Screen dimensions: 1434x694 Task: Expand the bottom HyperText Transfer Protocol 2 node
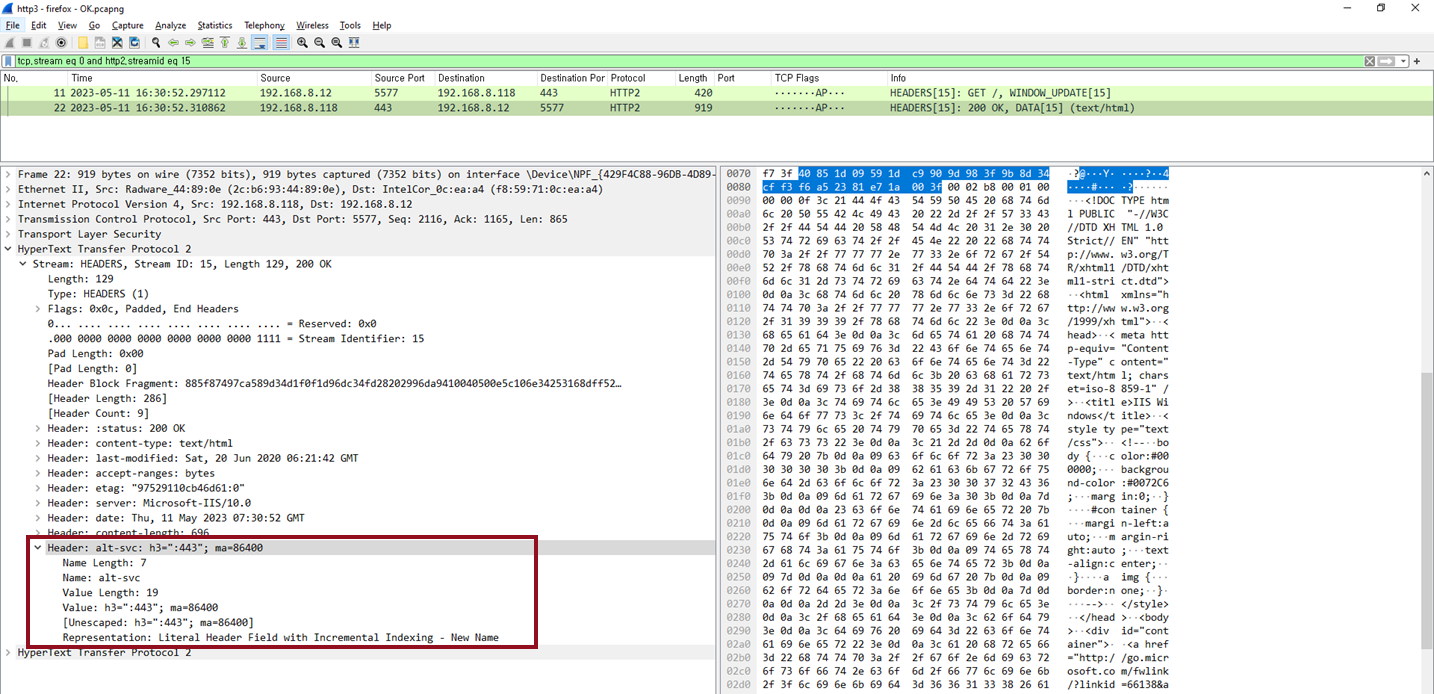9,652
